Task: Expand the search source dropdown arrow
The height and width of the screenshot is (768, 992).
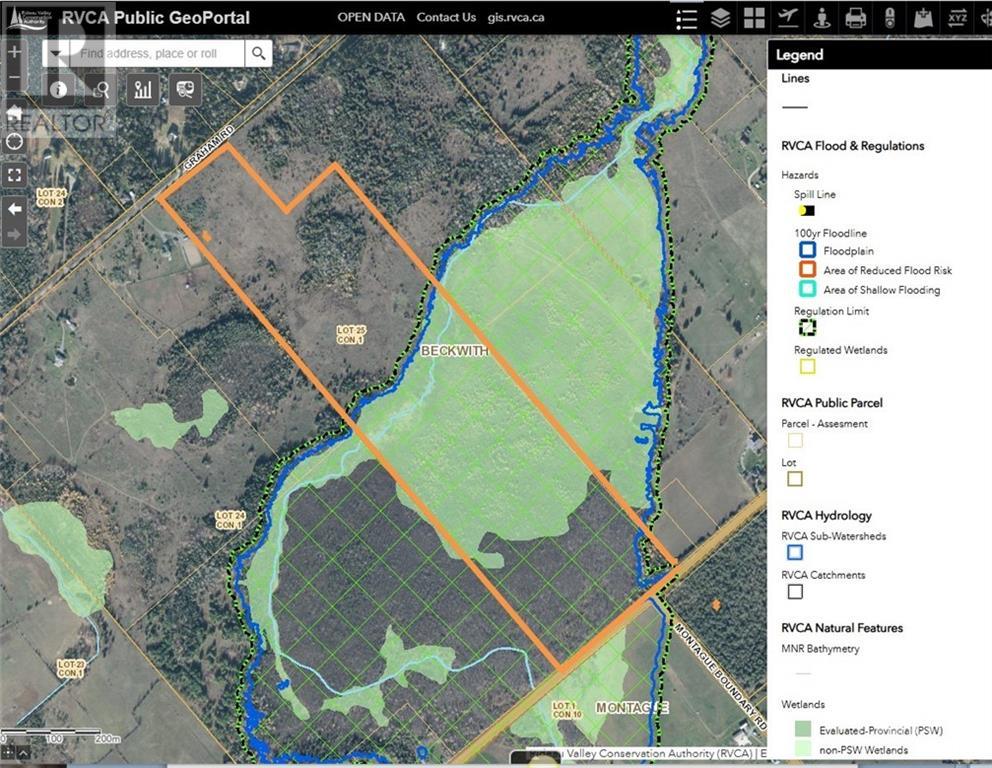Action: (56, 54)
